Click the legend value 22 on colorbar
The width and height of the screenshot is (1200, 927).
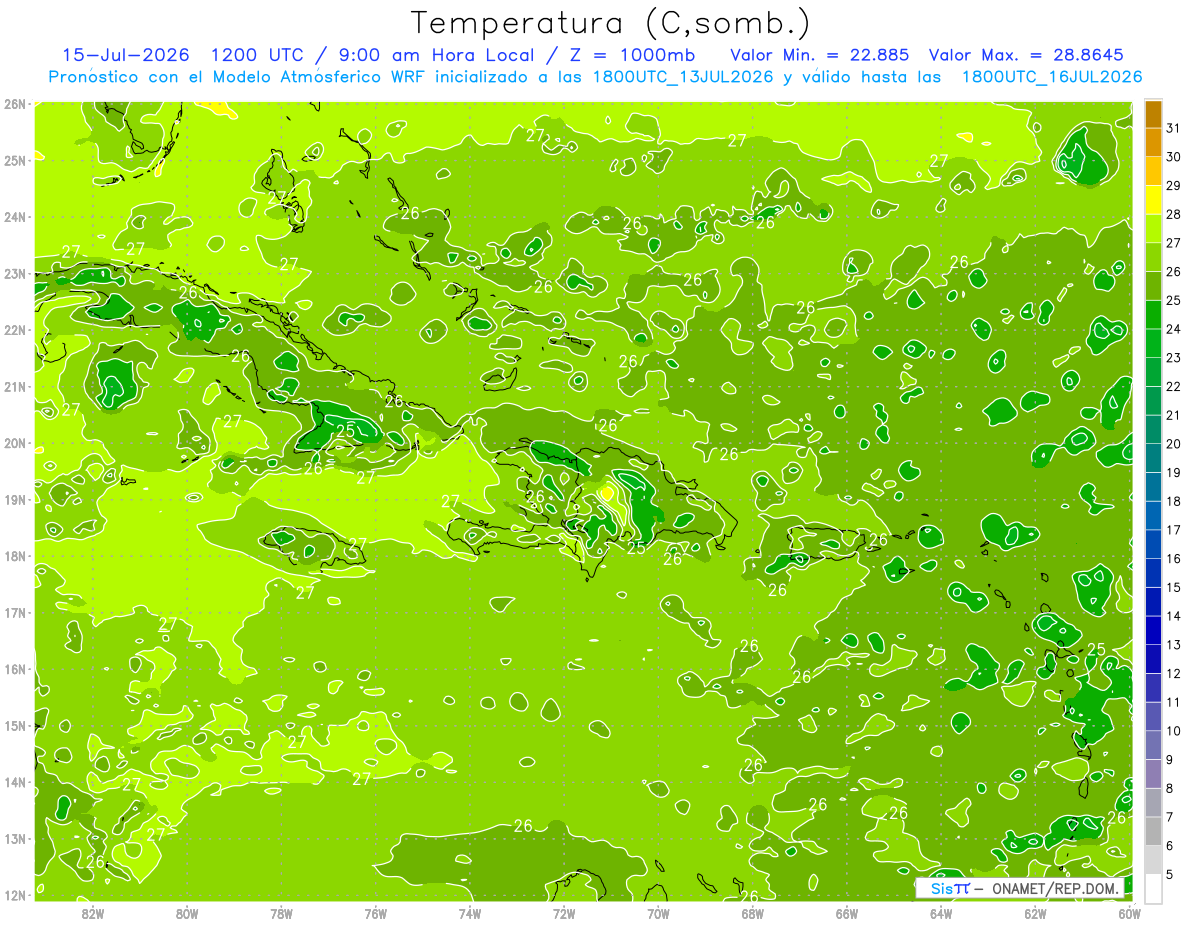[1173, 387]
